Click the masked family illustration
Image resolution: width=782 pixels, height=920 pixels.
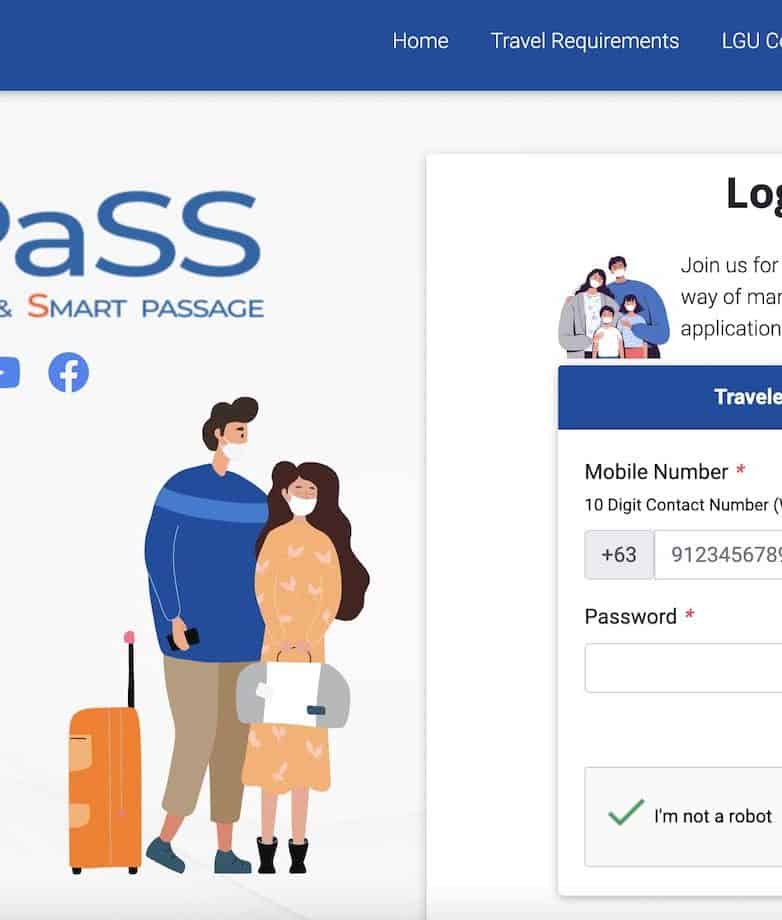pyautogui.click(x=614, y=307)
